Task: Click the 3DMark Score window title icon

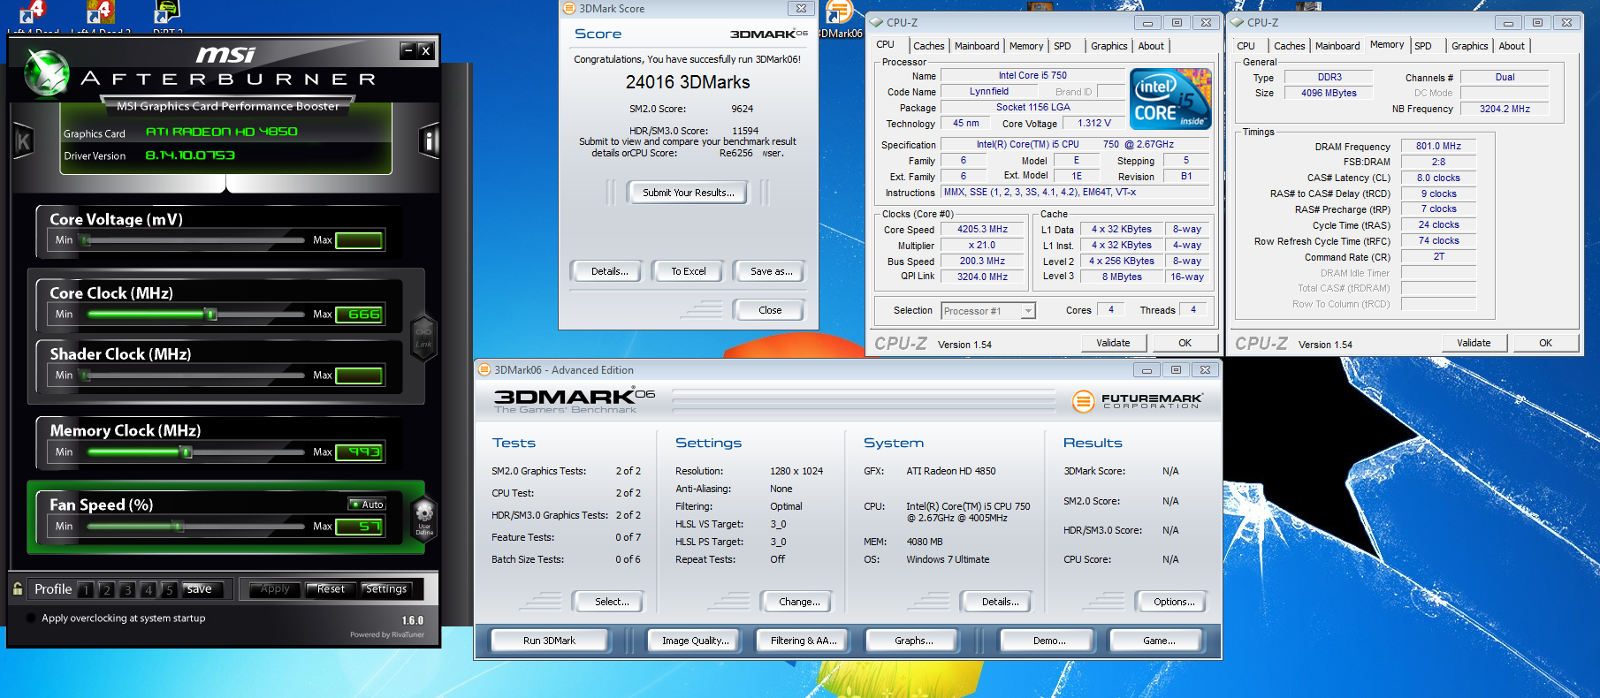Action: tap(569, 8)
